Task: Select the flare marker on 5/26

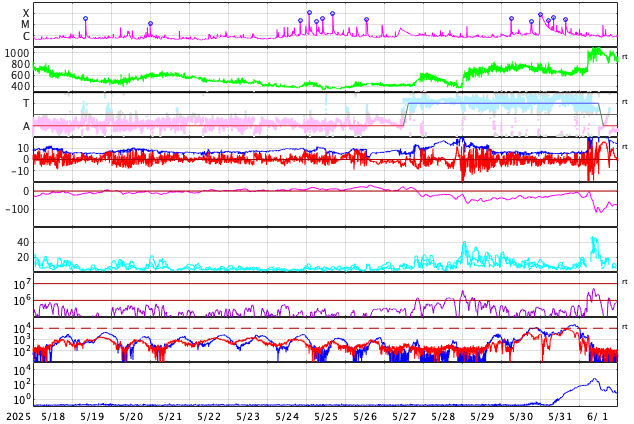Action: [x=366, y=19]
